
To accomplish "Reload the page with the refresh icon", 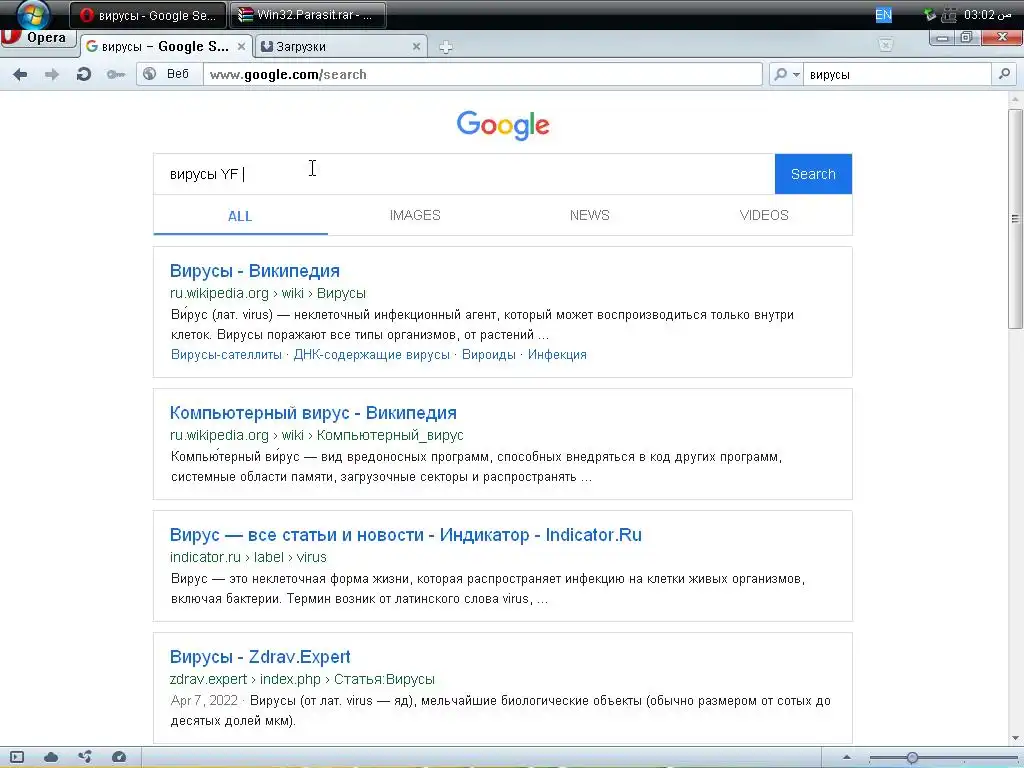I will pyautogui.click(x=84, y=74).
